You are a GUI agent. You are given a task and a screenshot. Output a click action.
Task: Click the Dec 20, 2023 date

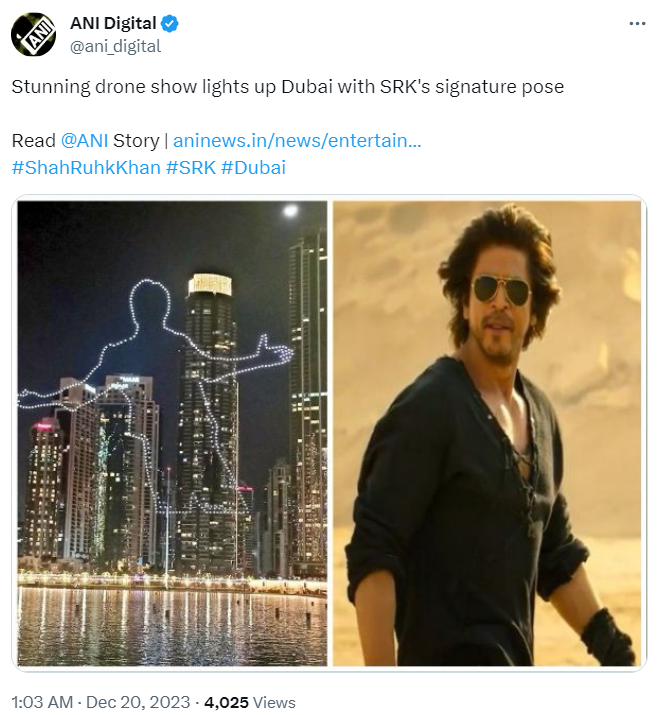tap(138, 702)
